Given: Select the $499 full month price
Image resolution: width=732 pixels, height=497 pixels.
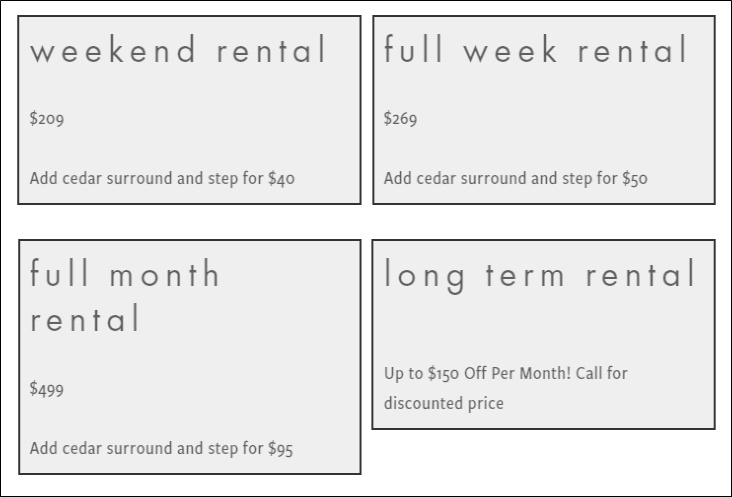Looking at the screenshot, I should [x=47, y=389].
